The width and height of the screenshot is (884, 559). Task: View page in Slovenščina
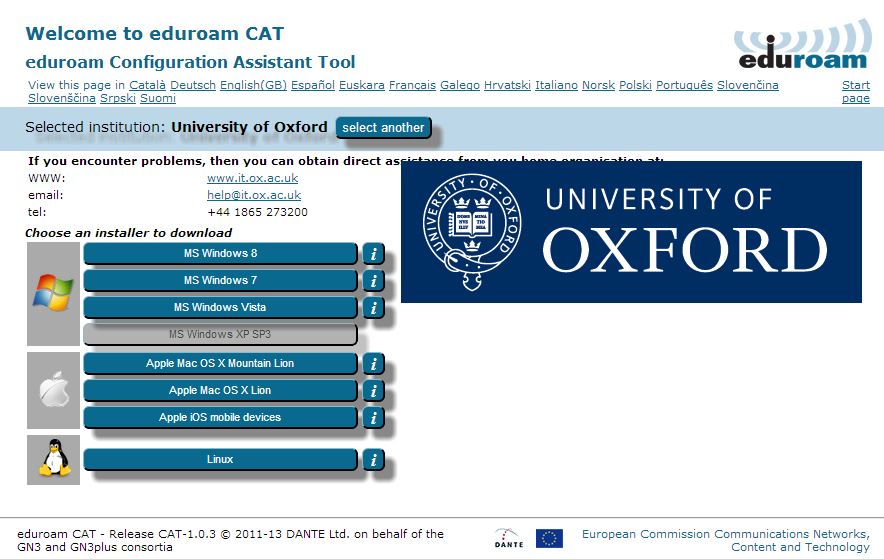(x=61, y=98)
